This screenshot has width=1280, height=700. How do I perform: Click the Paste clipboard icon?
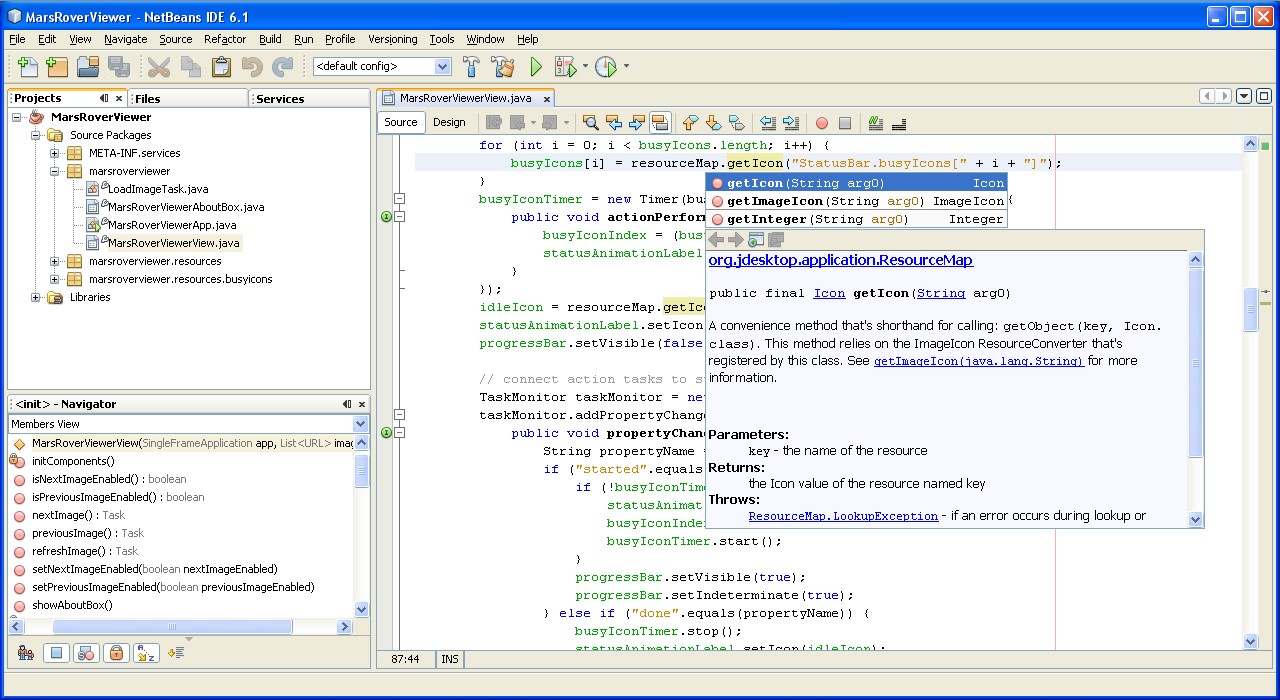coord(221,67)
